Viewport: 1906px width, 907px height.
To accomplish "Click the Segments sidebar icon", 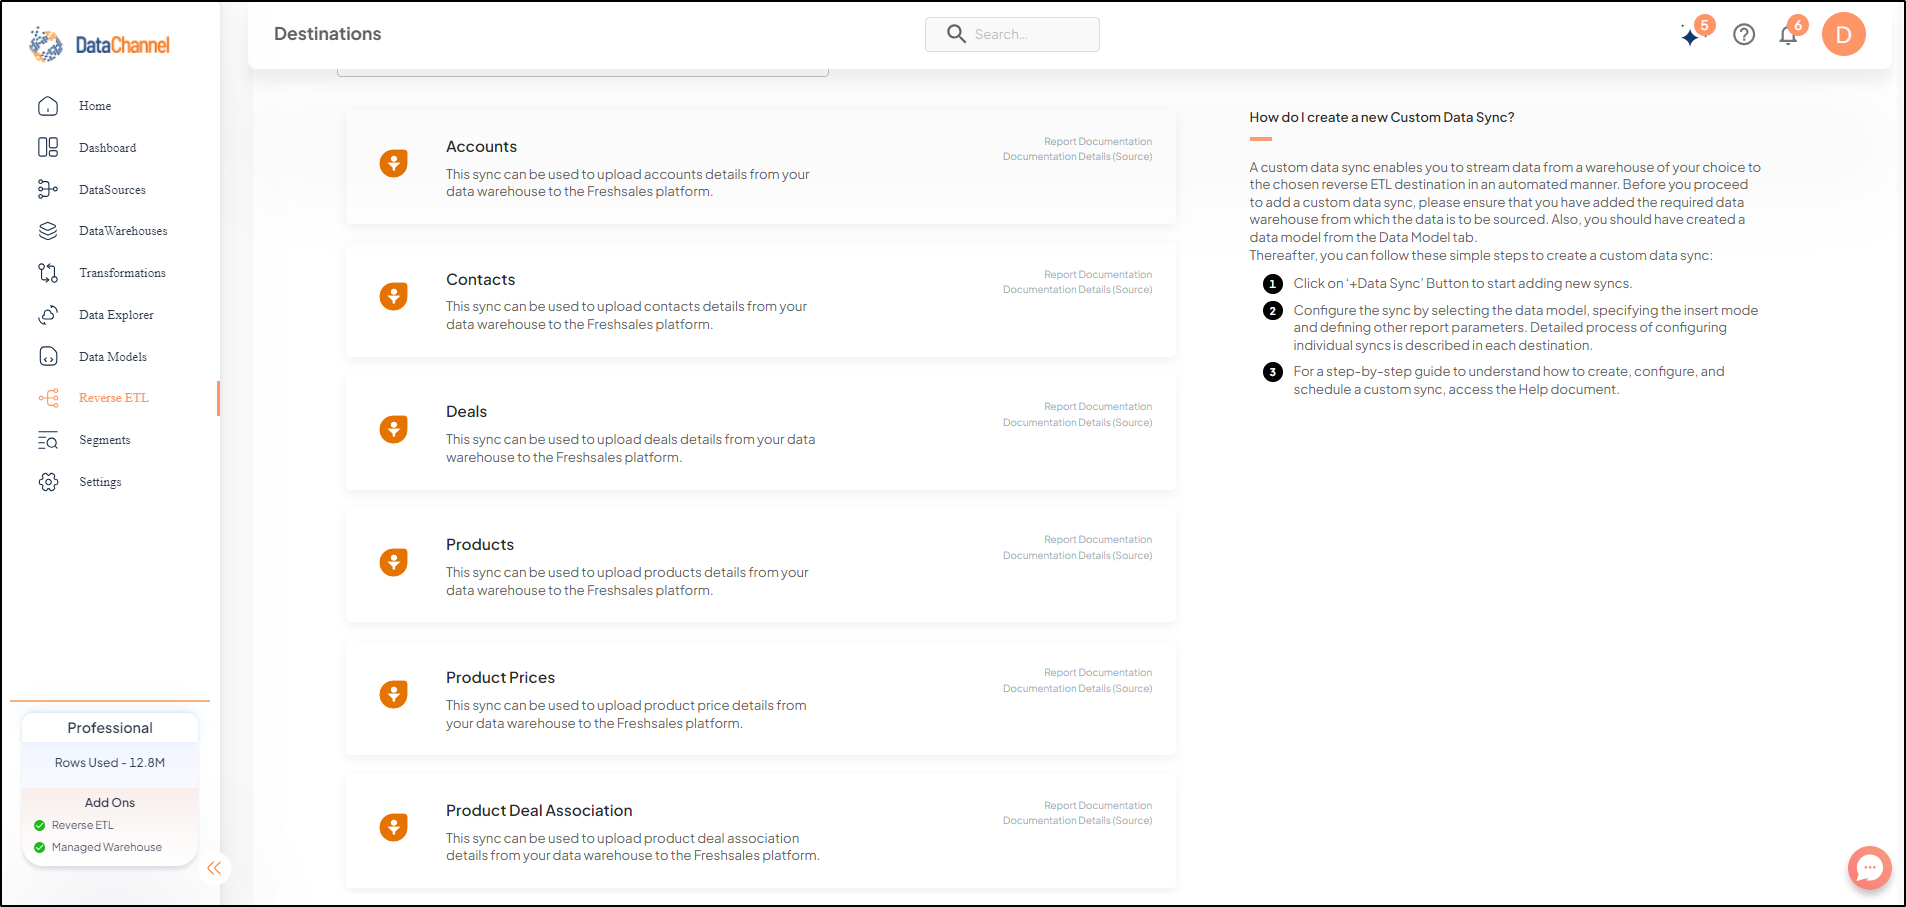I will [48, 440].
